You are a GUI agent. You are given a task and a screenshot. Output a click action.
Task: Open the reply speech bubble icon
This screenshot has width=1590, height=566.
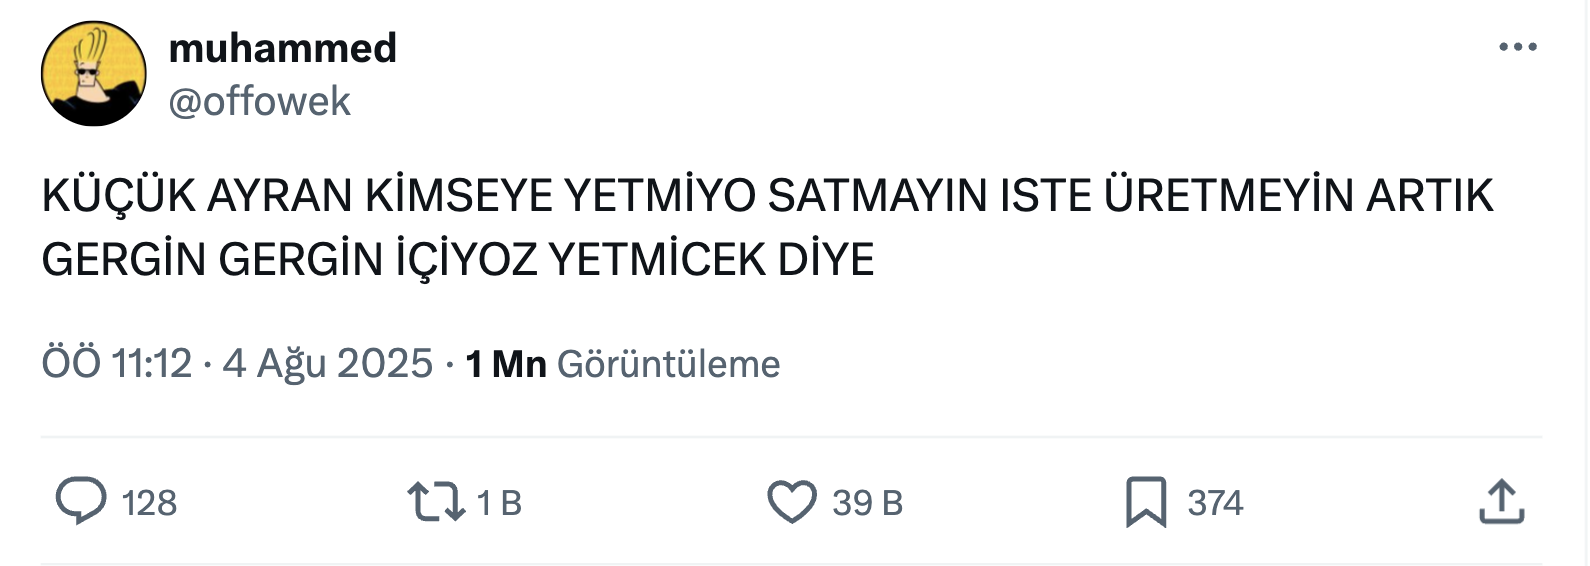pos(81,502)
